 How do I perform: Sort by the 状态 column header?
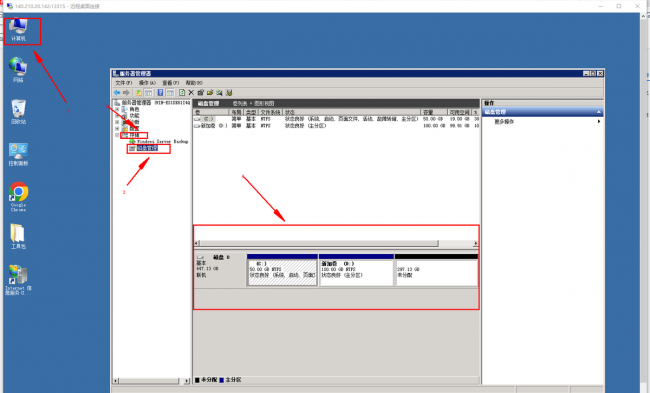pos(352,112)
